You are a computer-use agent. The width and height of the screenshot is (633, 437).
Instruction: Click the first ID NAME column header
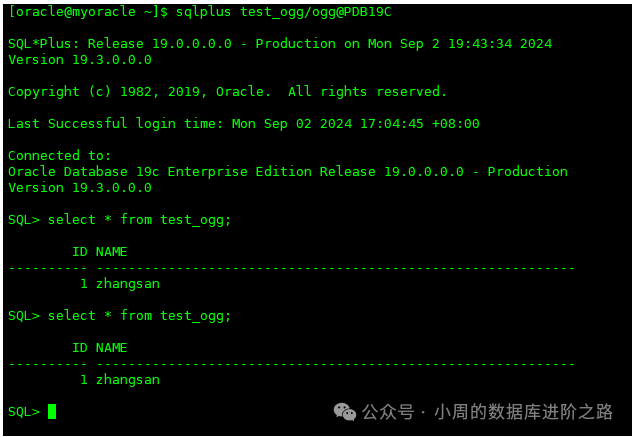pyautogui.click(x=100, y=252)
